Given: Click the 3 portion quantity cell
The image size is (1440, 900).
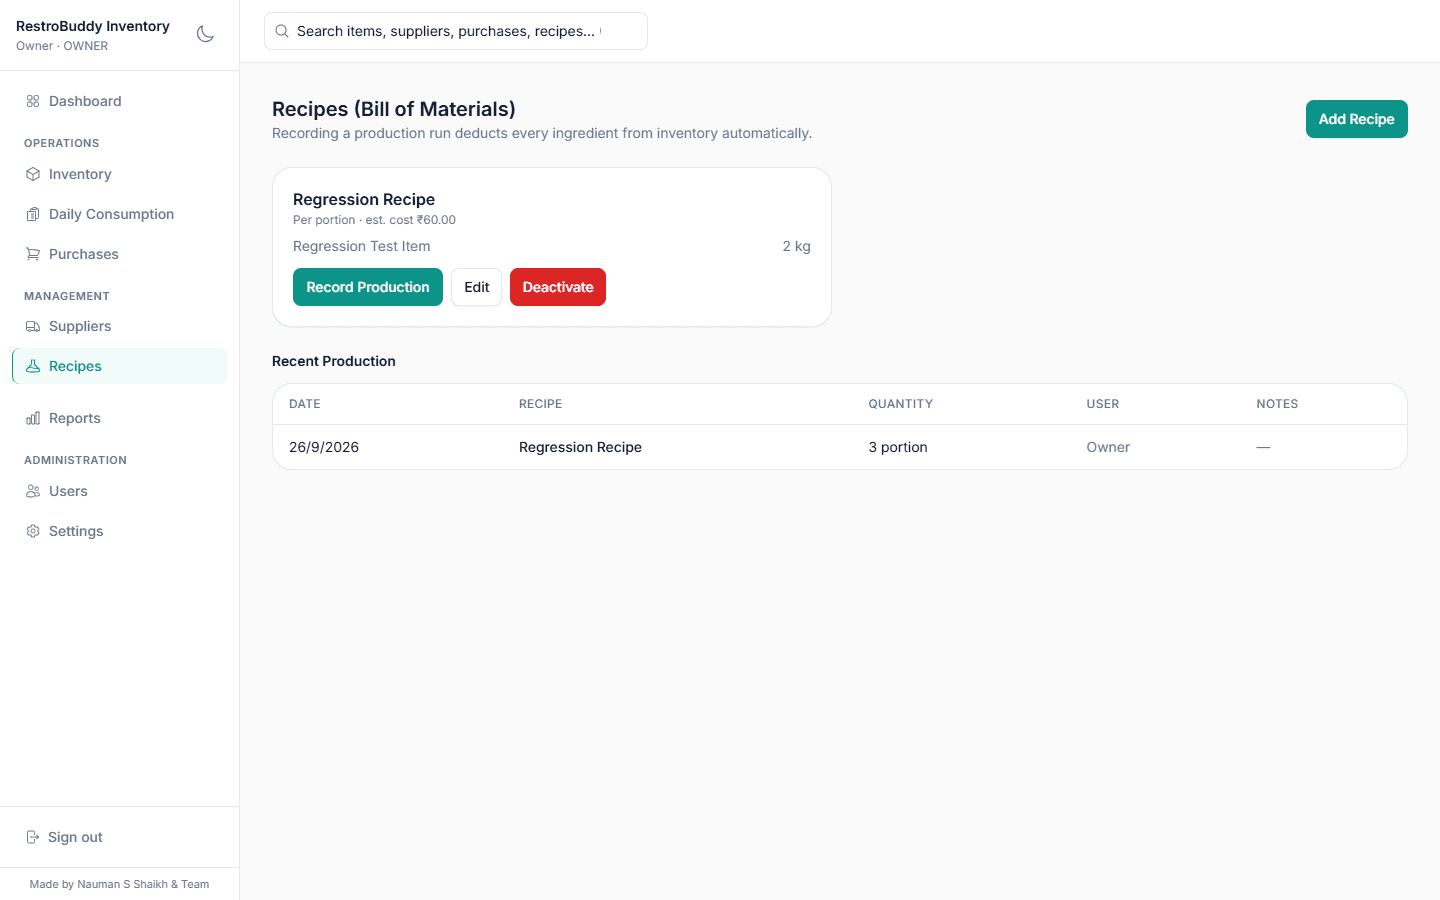Looking at the screenshot, I should pos(898,447).
